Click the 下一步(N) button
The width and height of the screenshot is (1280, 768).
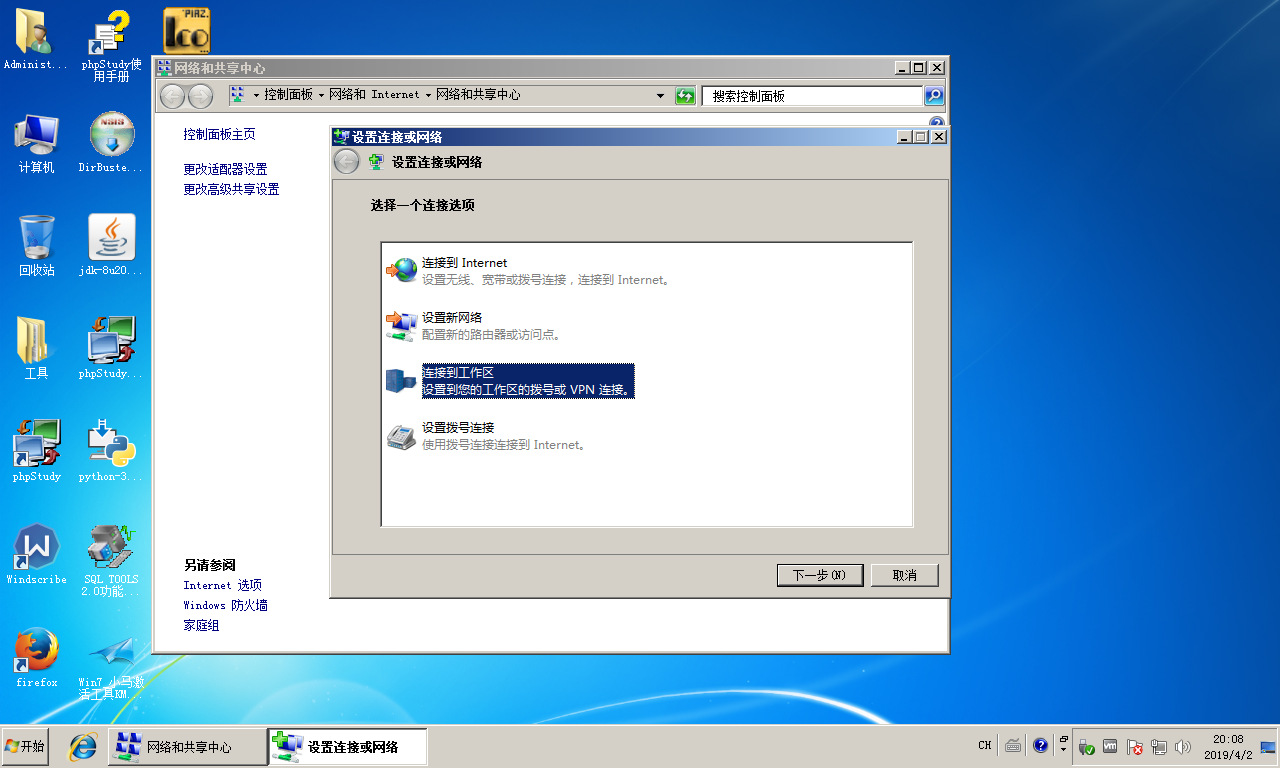[x=819, y=575]
